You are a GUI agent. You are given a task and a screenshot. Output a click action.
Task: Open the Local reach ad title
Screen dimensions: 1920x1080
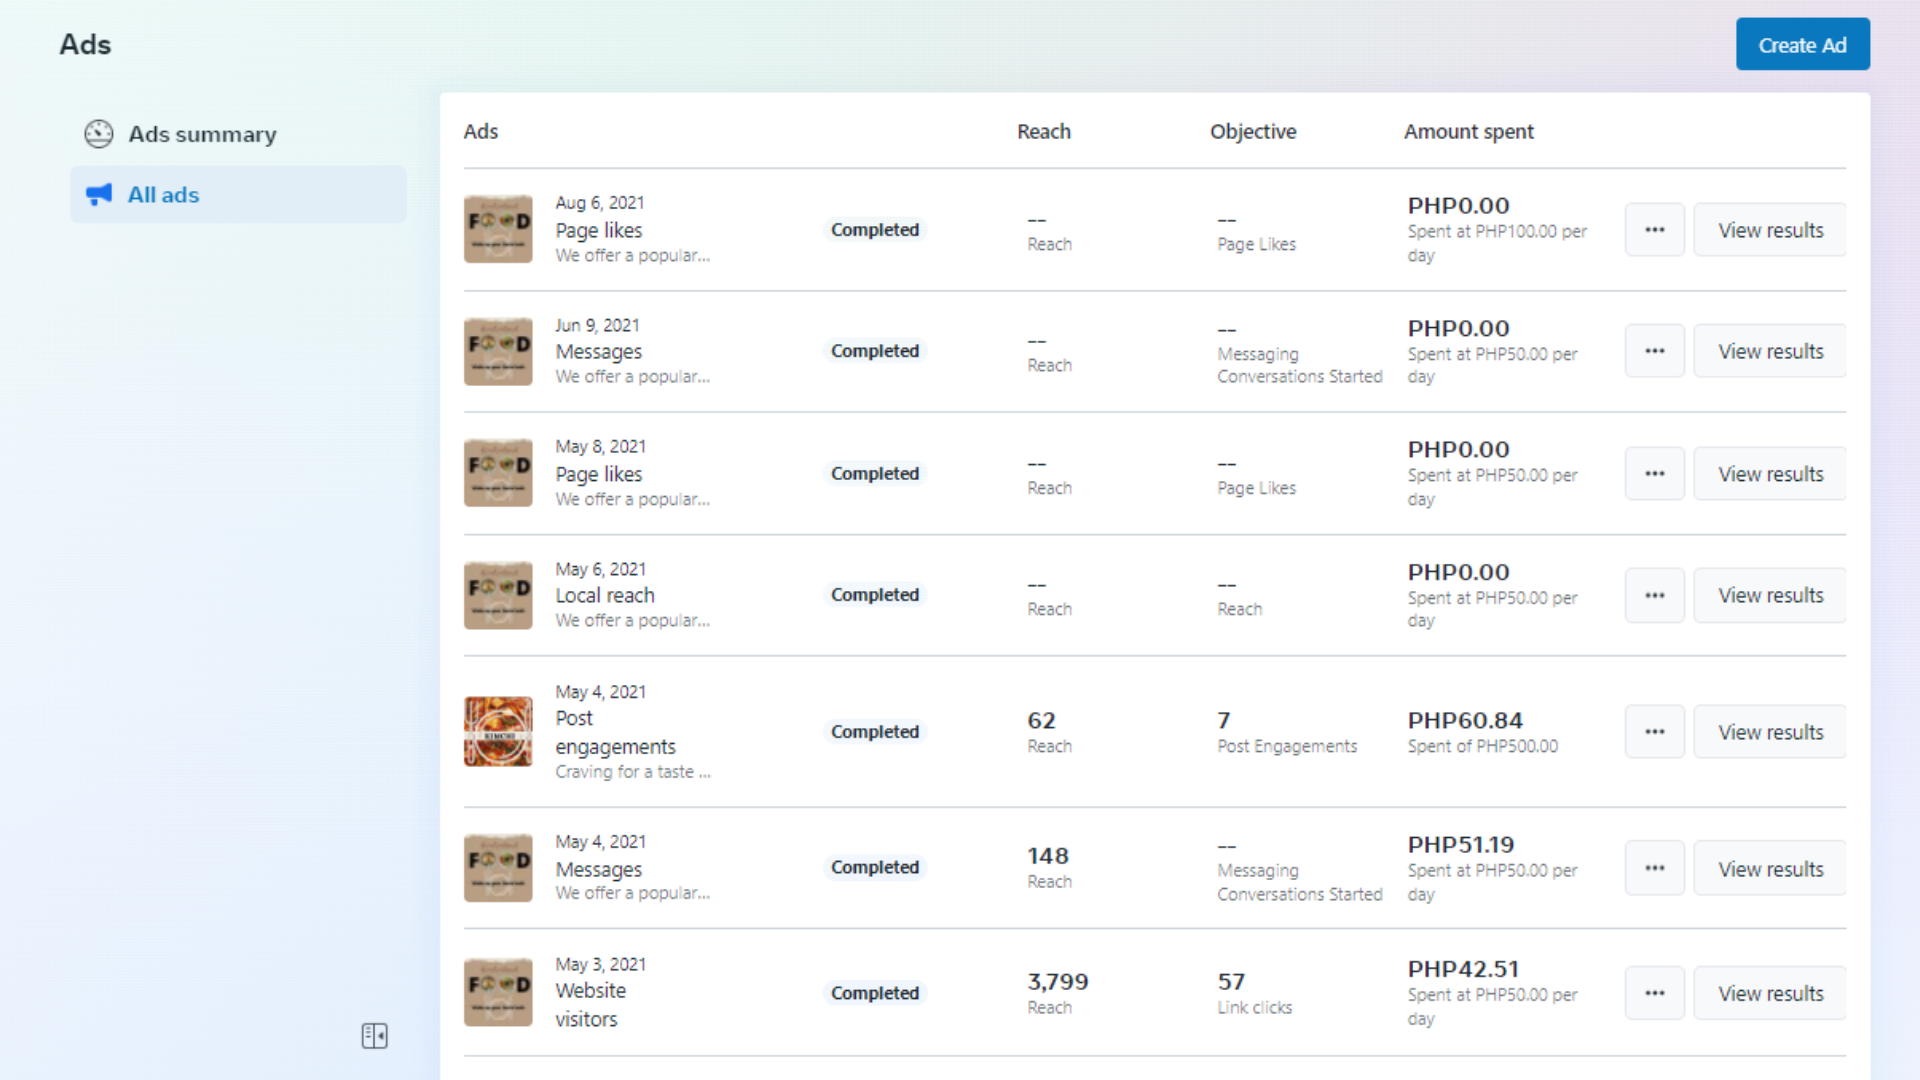(605, 595)
